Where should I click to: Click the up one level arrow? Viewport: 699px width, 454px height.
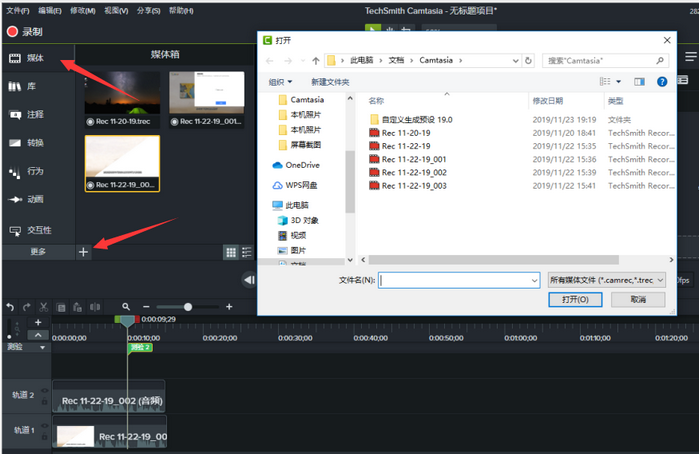(316, 61)
